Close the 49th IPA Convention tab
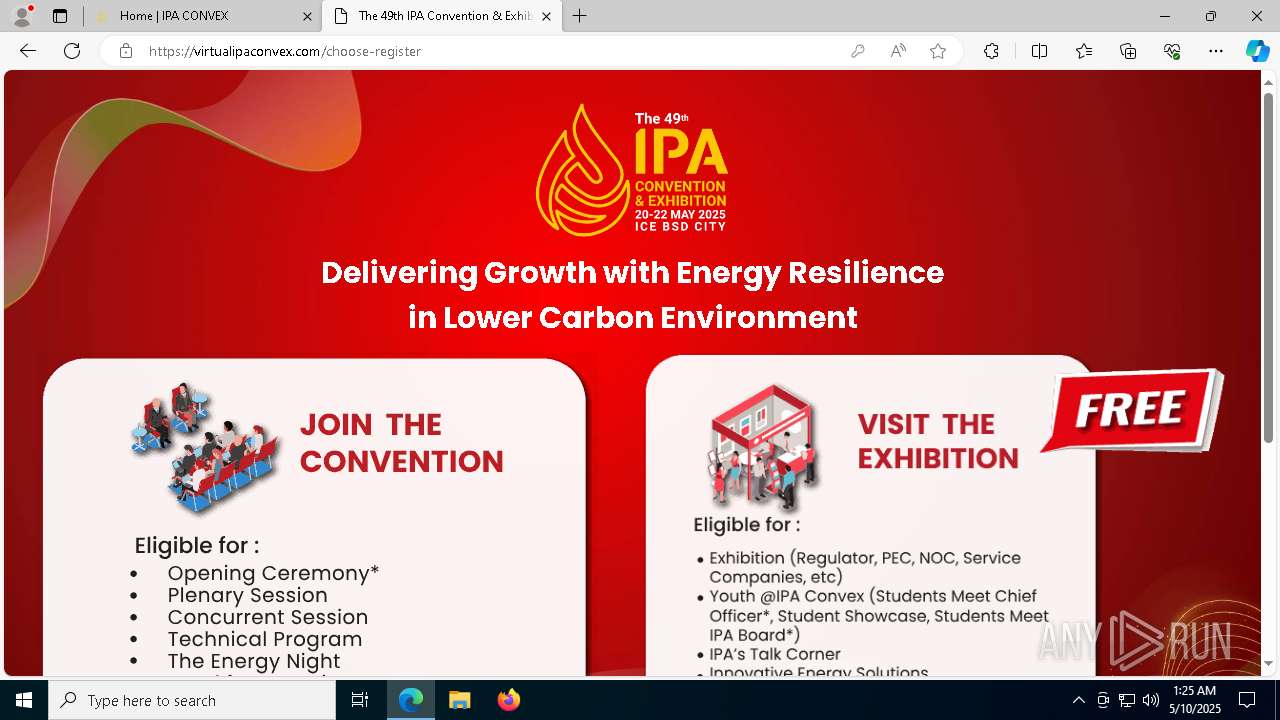This screenshot has width=1280, height=720. point(546,16)
